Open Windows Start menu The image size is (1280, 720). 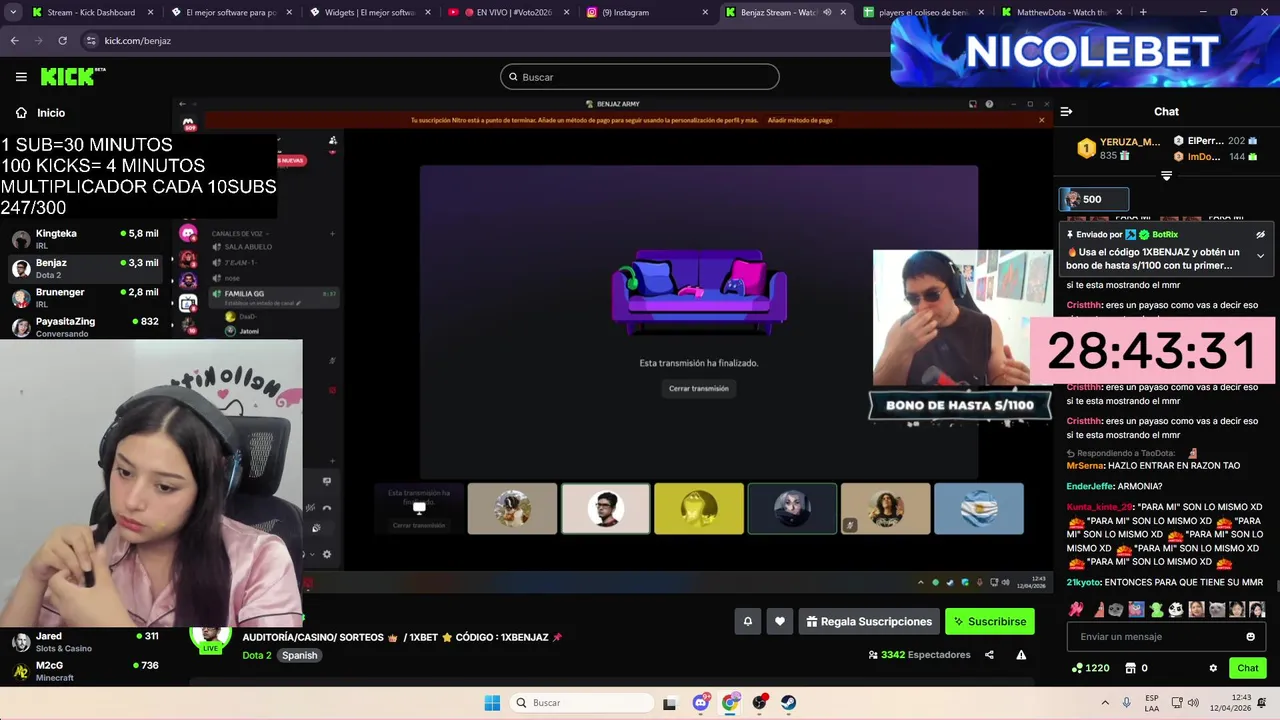pos(492,703)
